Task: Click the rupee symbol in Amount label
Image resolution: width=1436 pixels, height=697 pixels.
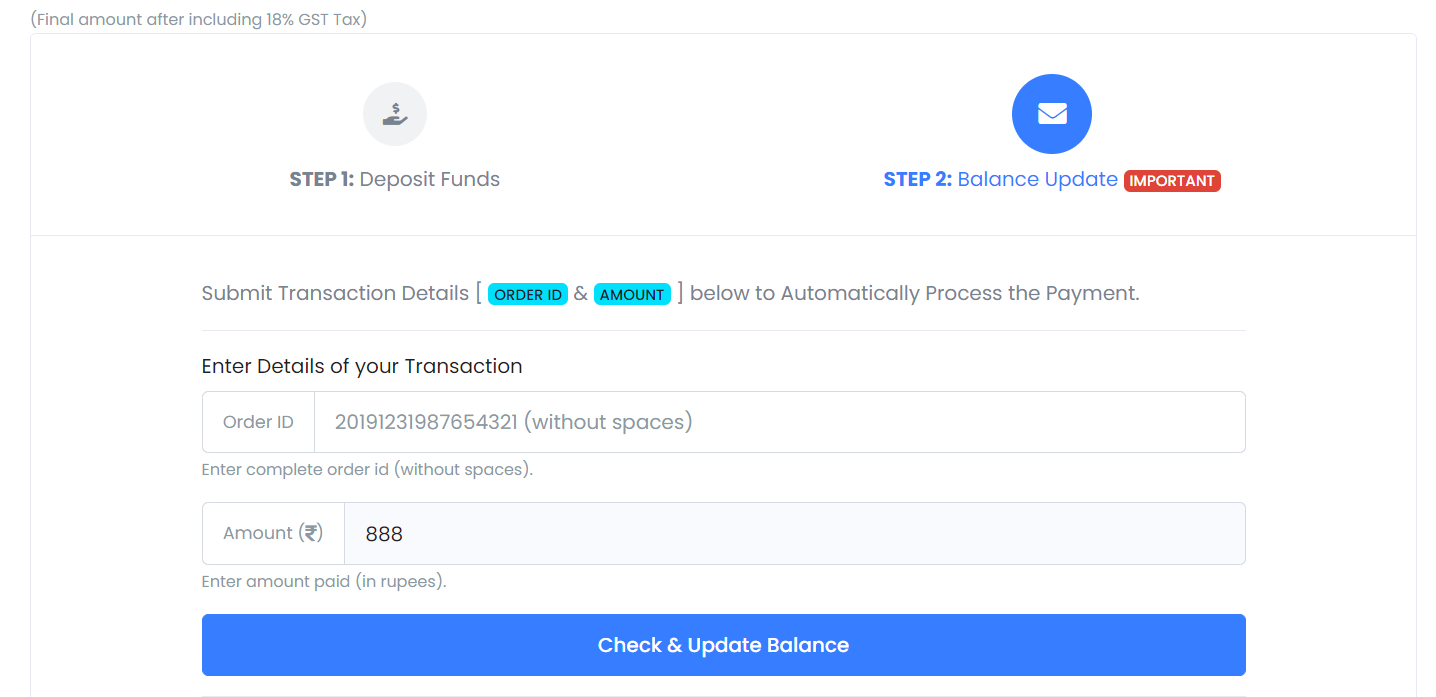Action: tap(313, 533)
